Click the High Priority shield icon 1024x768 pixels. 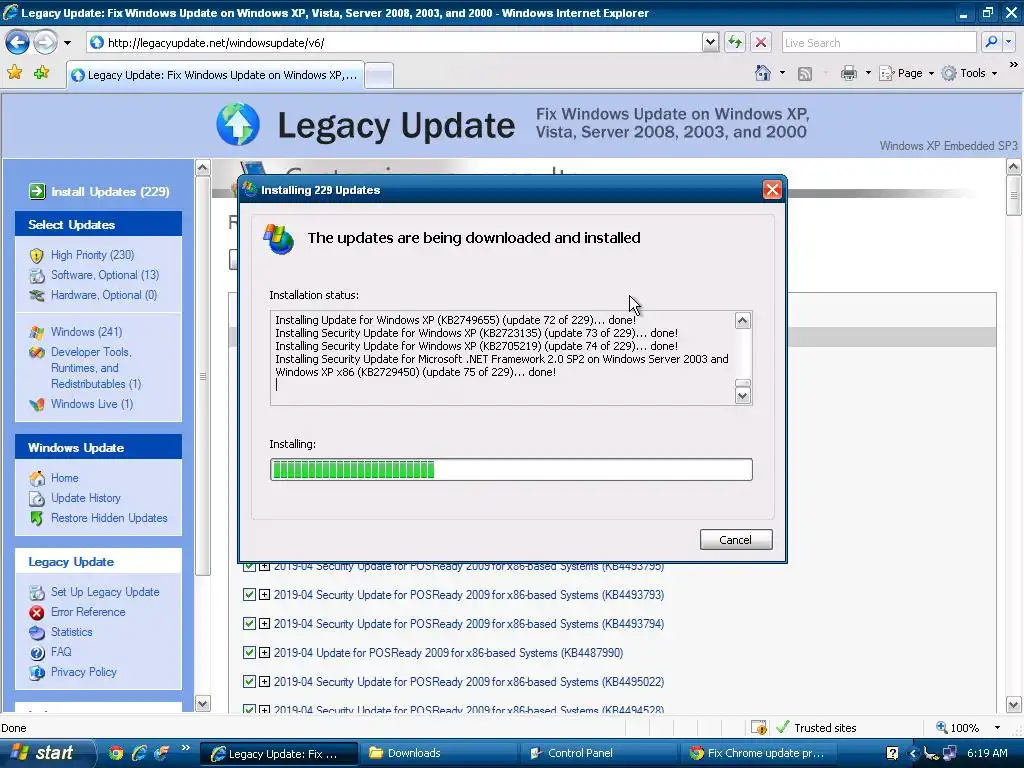[x=37, y=255]
